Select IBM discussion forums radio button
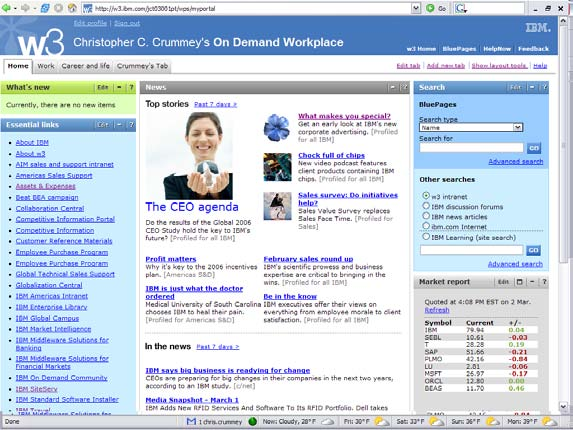573x430 pixels. (x=426, y=206)
